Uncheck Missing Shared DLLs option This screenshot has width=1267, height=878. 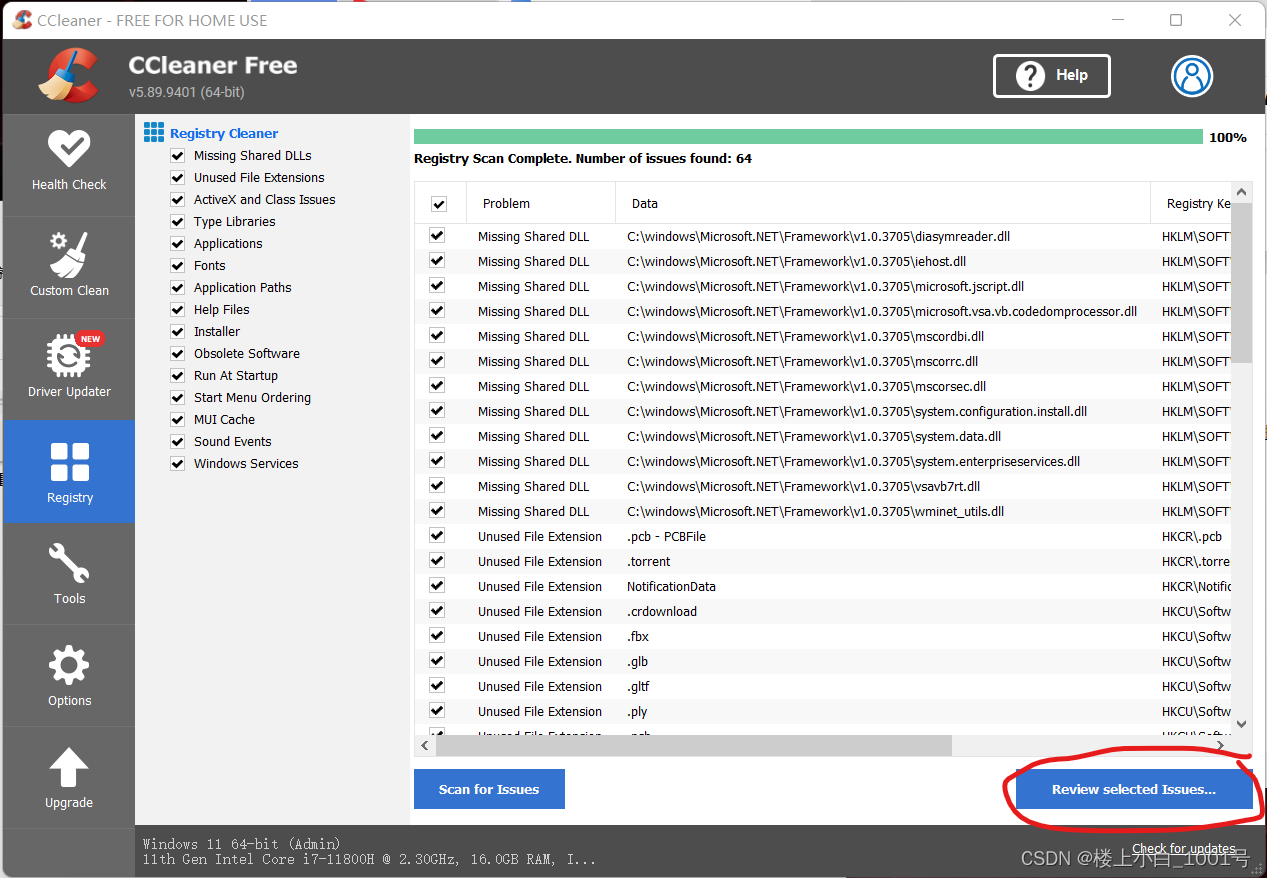(178, 156)
